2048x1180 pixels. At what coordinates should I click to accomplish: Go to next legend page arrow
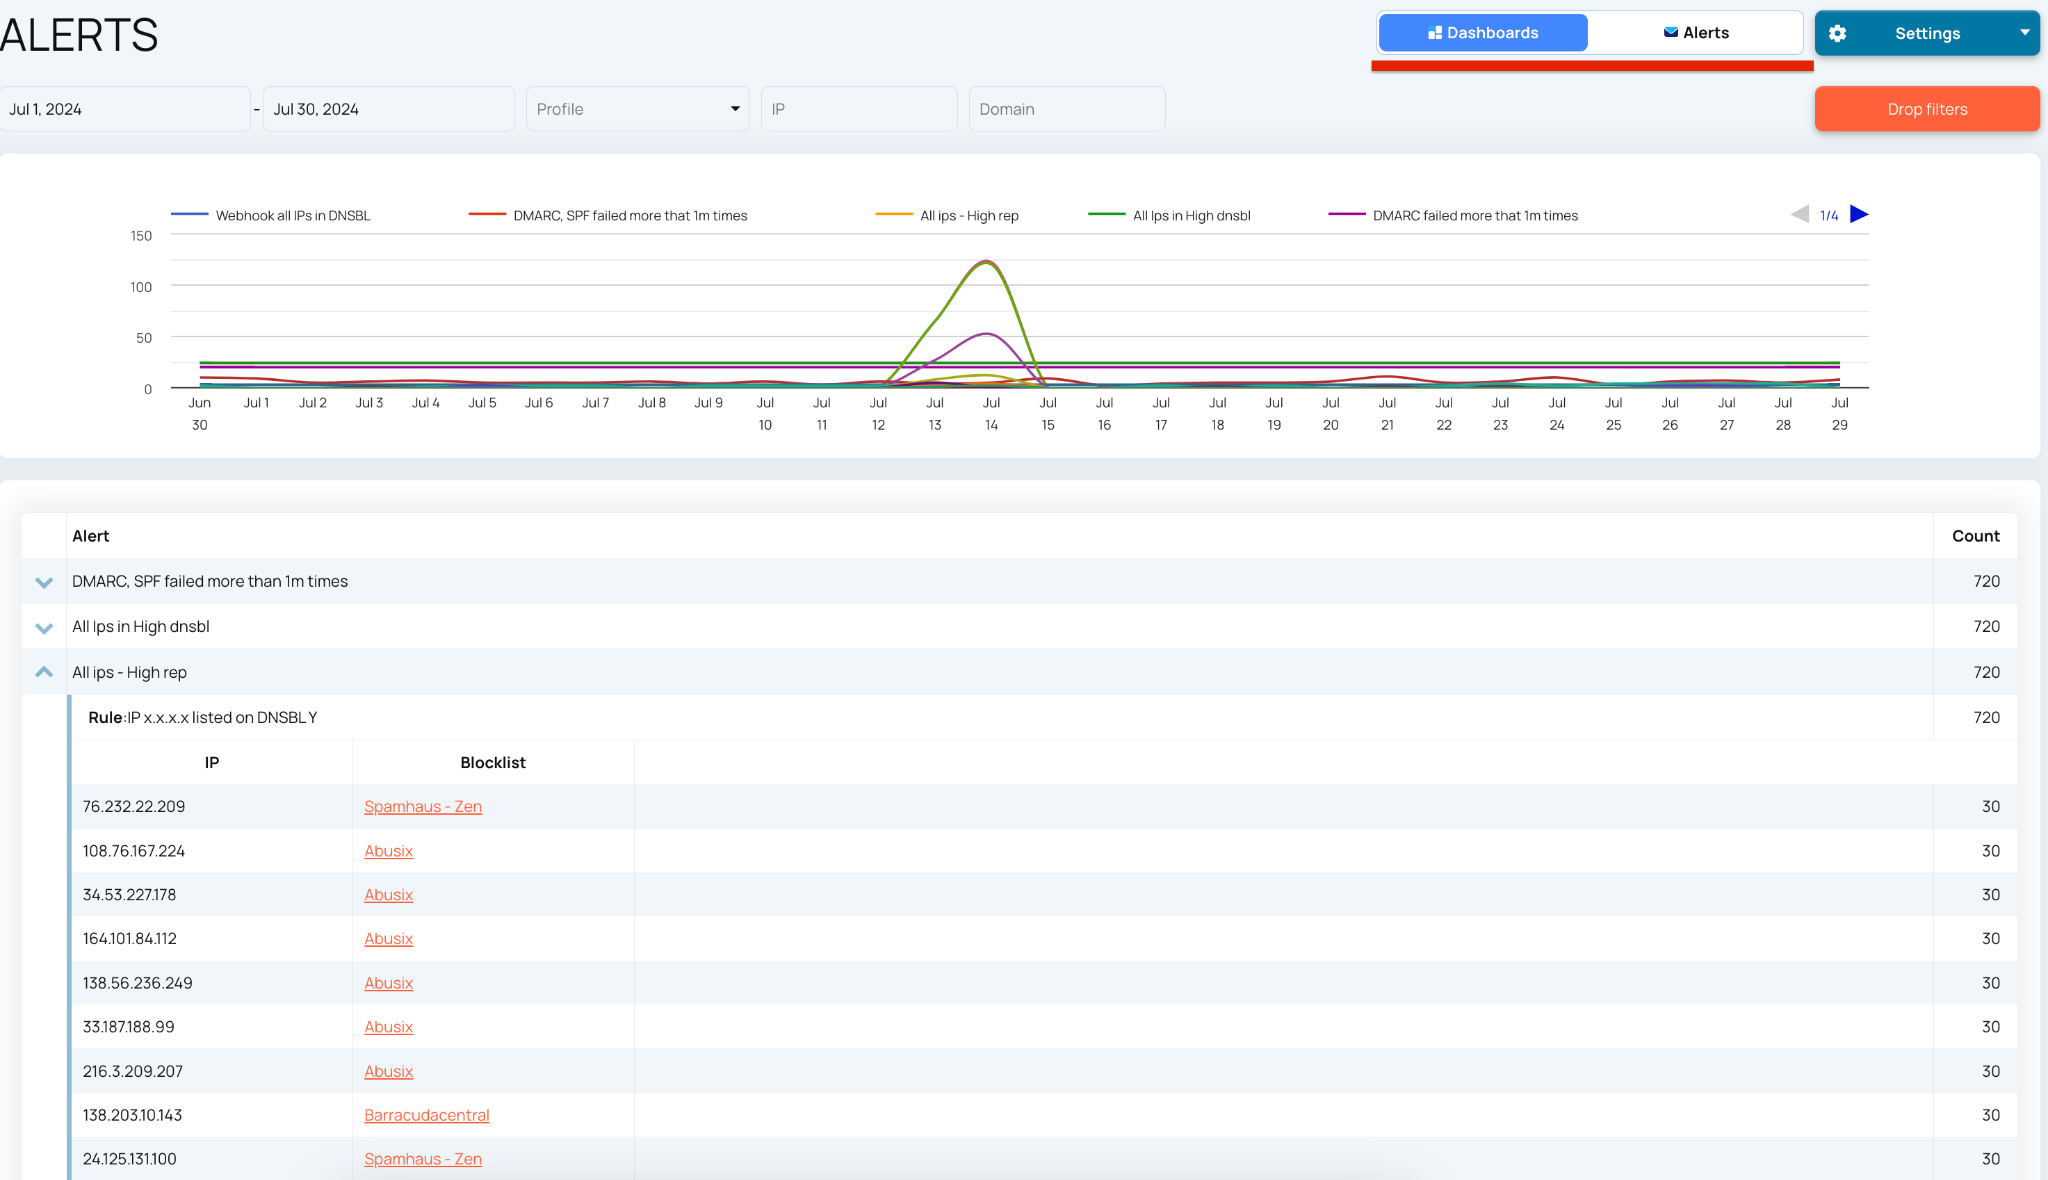click(x=1859, y=214)
